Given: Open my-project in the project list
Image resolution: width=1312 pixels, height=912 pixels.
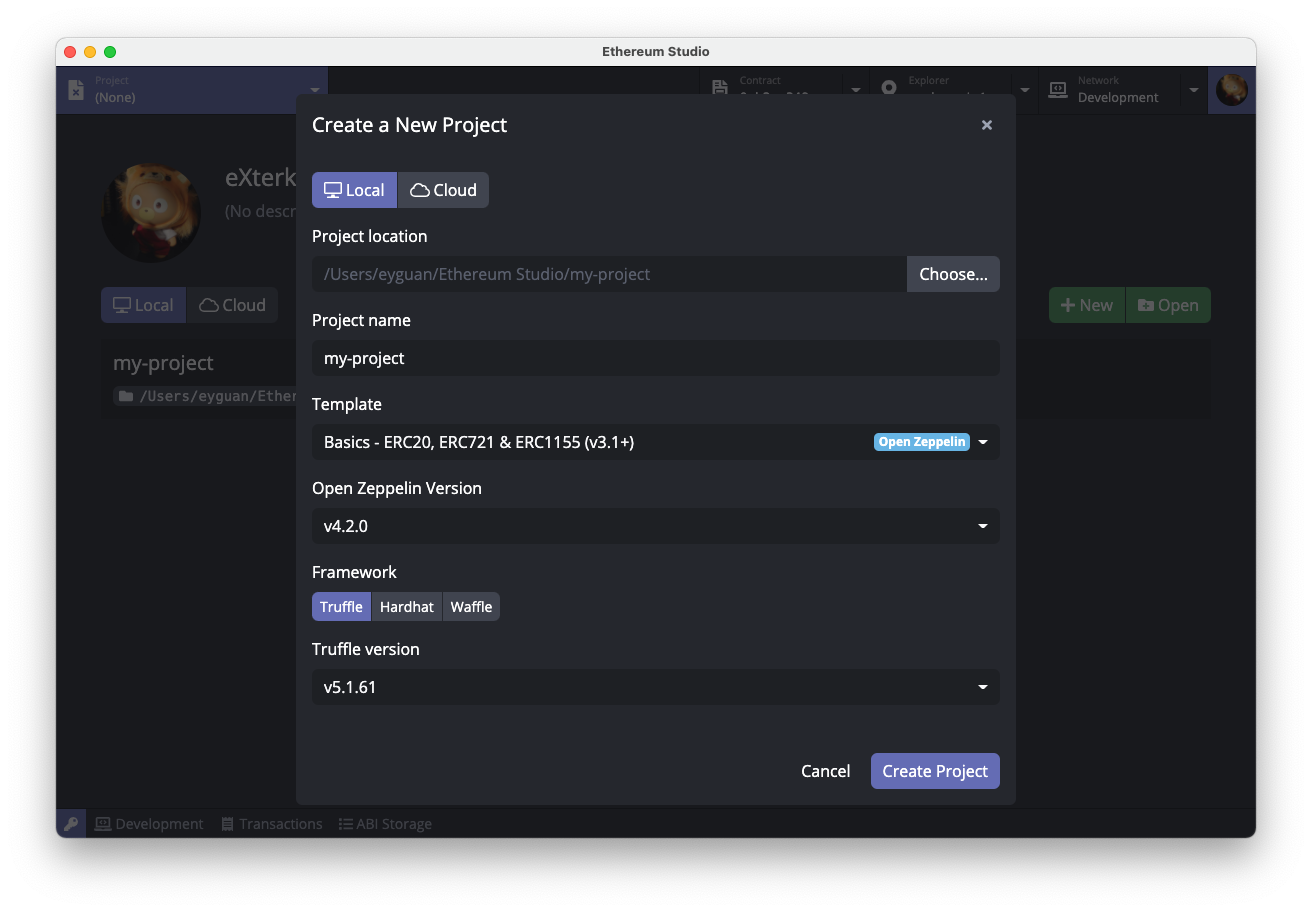Looking at the screenshot, I should 163,363.
